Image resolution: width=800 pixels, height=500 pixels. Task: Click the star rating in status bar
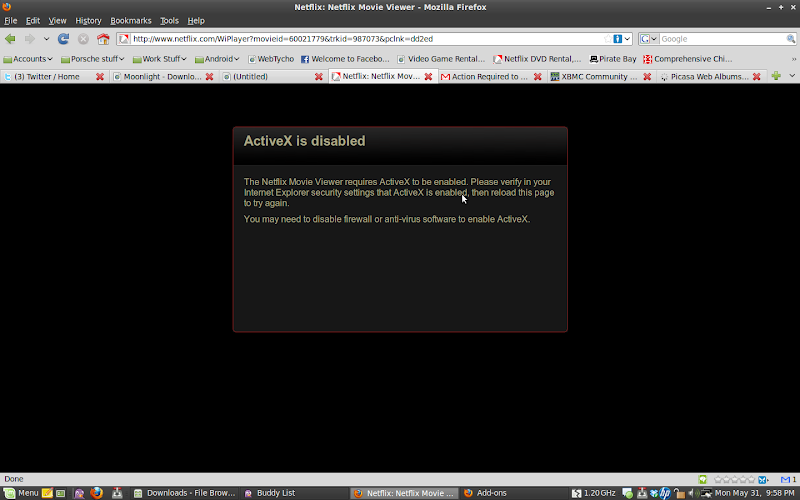coord(734,480)
